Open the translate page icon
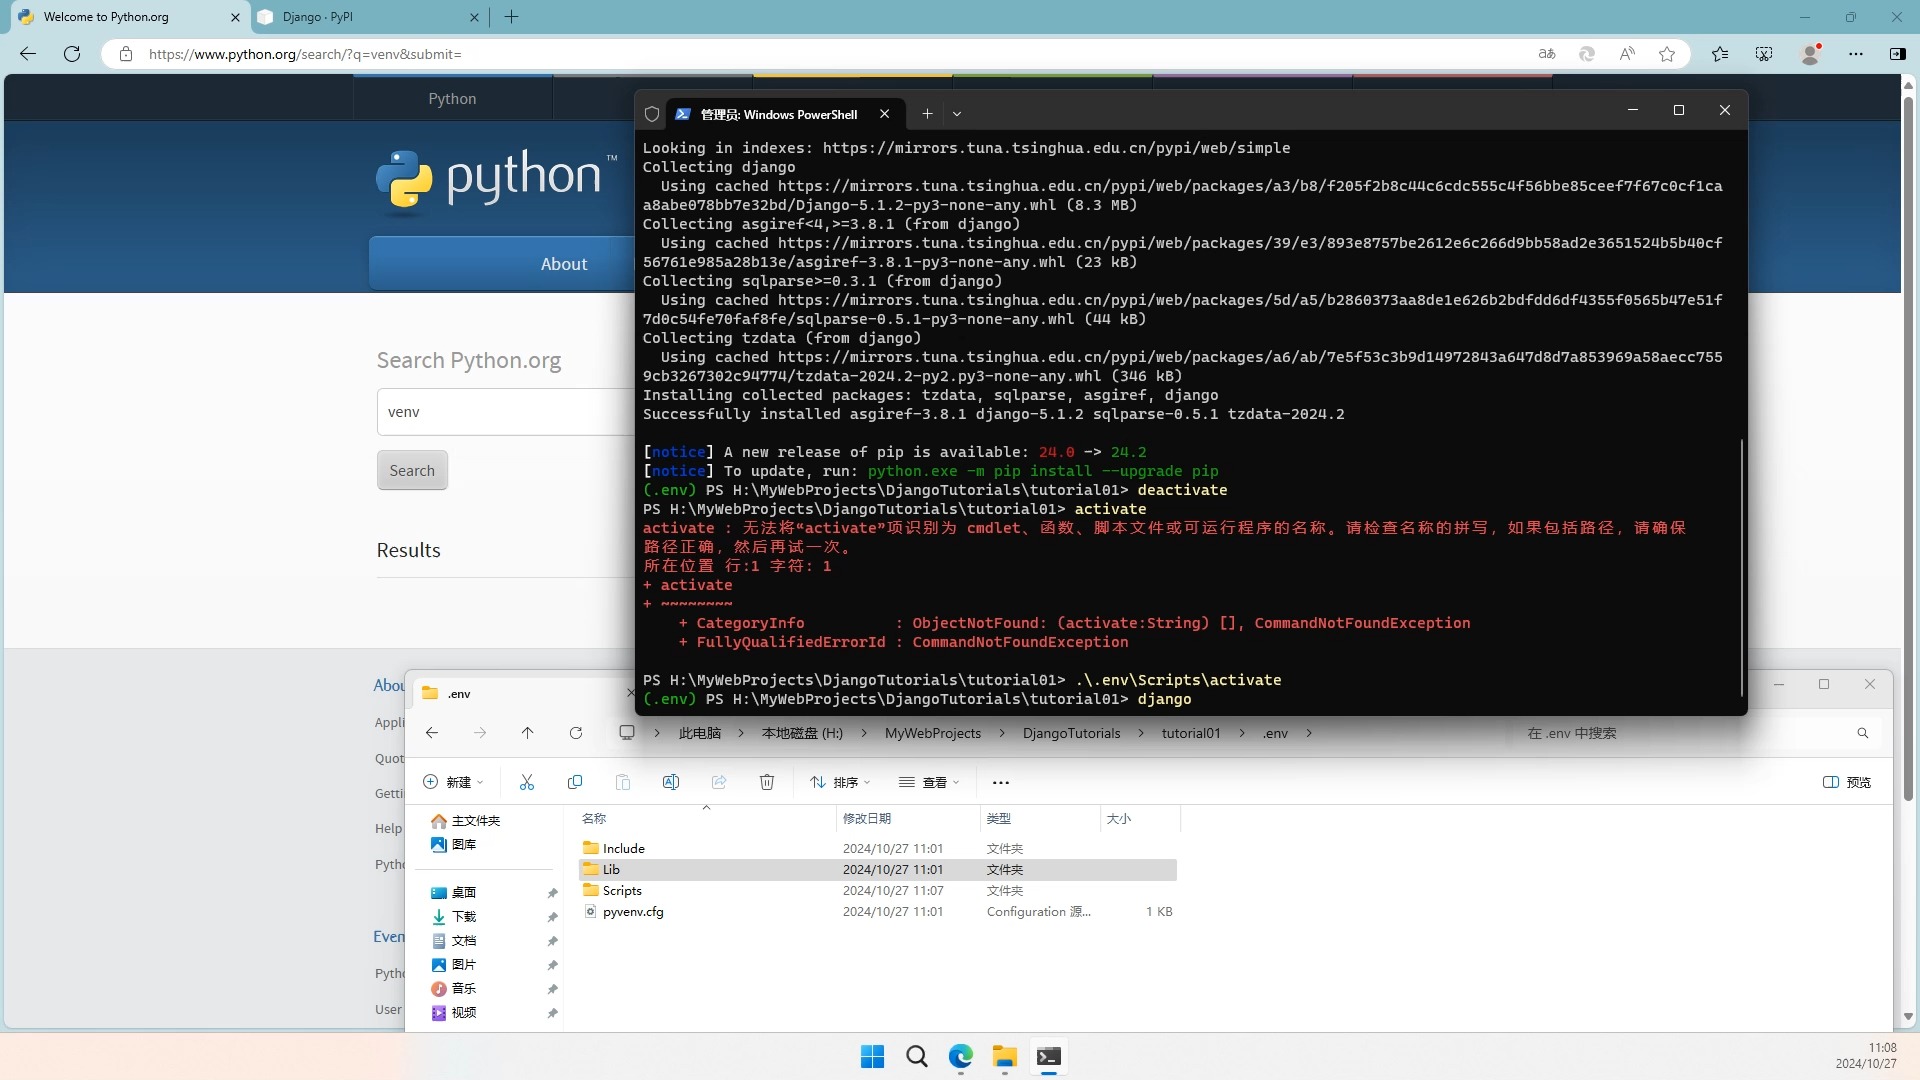The image size is (1920, 1080). (1547, 54)
